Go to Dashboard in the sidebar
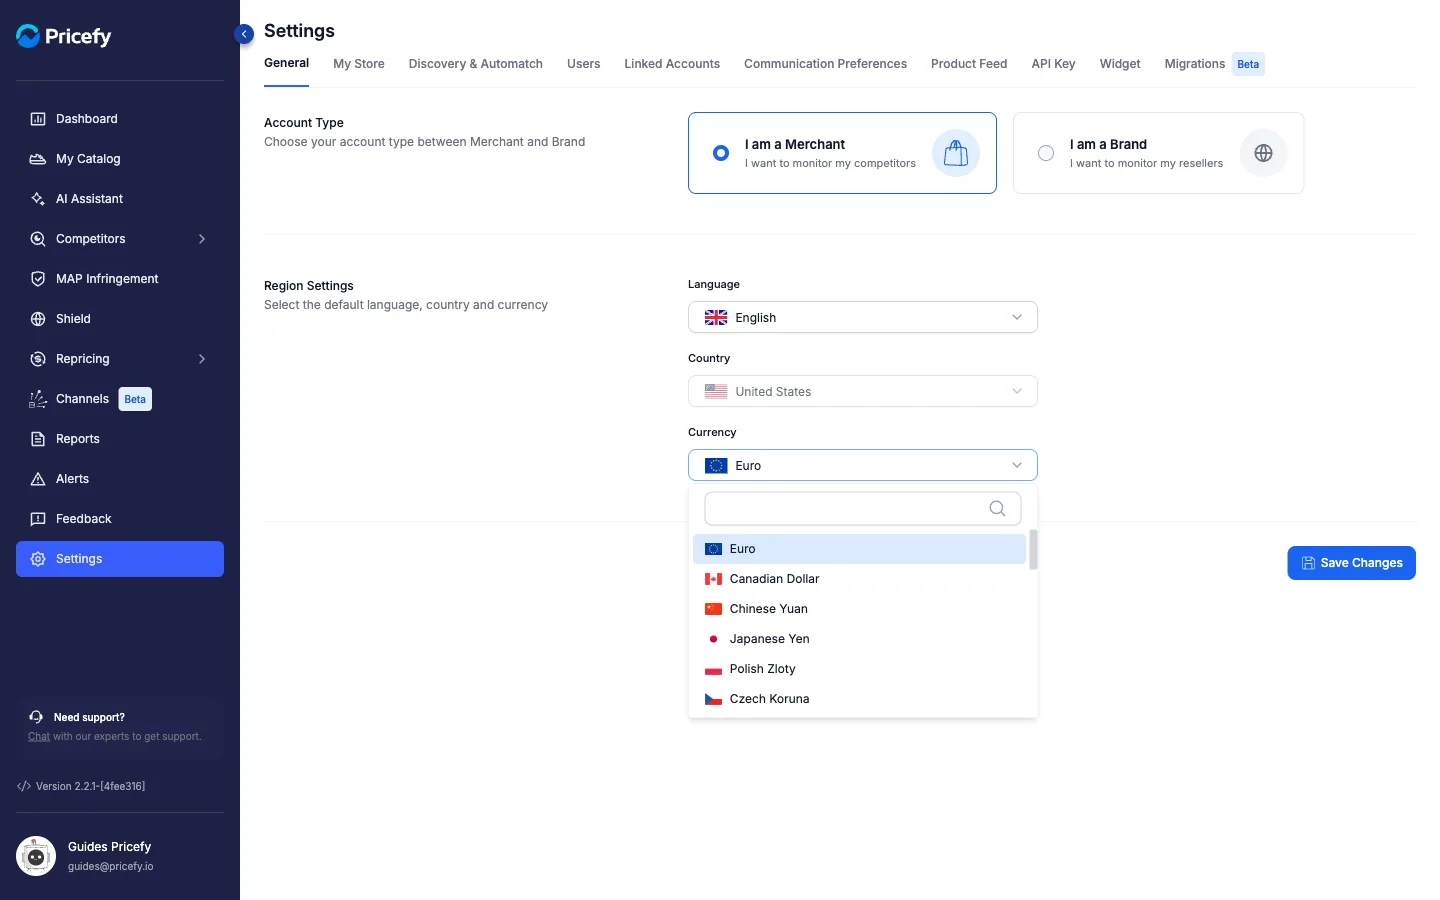The width and height of the screenshot is (1440, 900). [120, 119]
